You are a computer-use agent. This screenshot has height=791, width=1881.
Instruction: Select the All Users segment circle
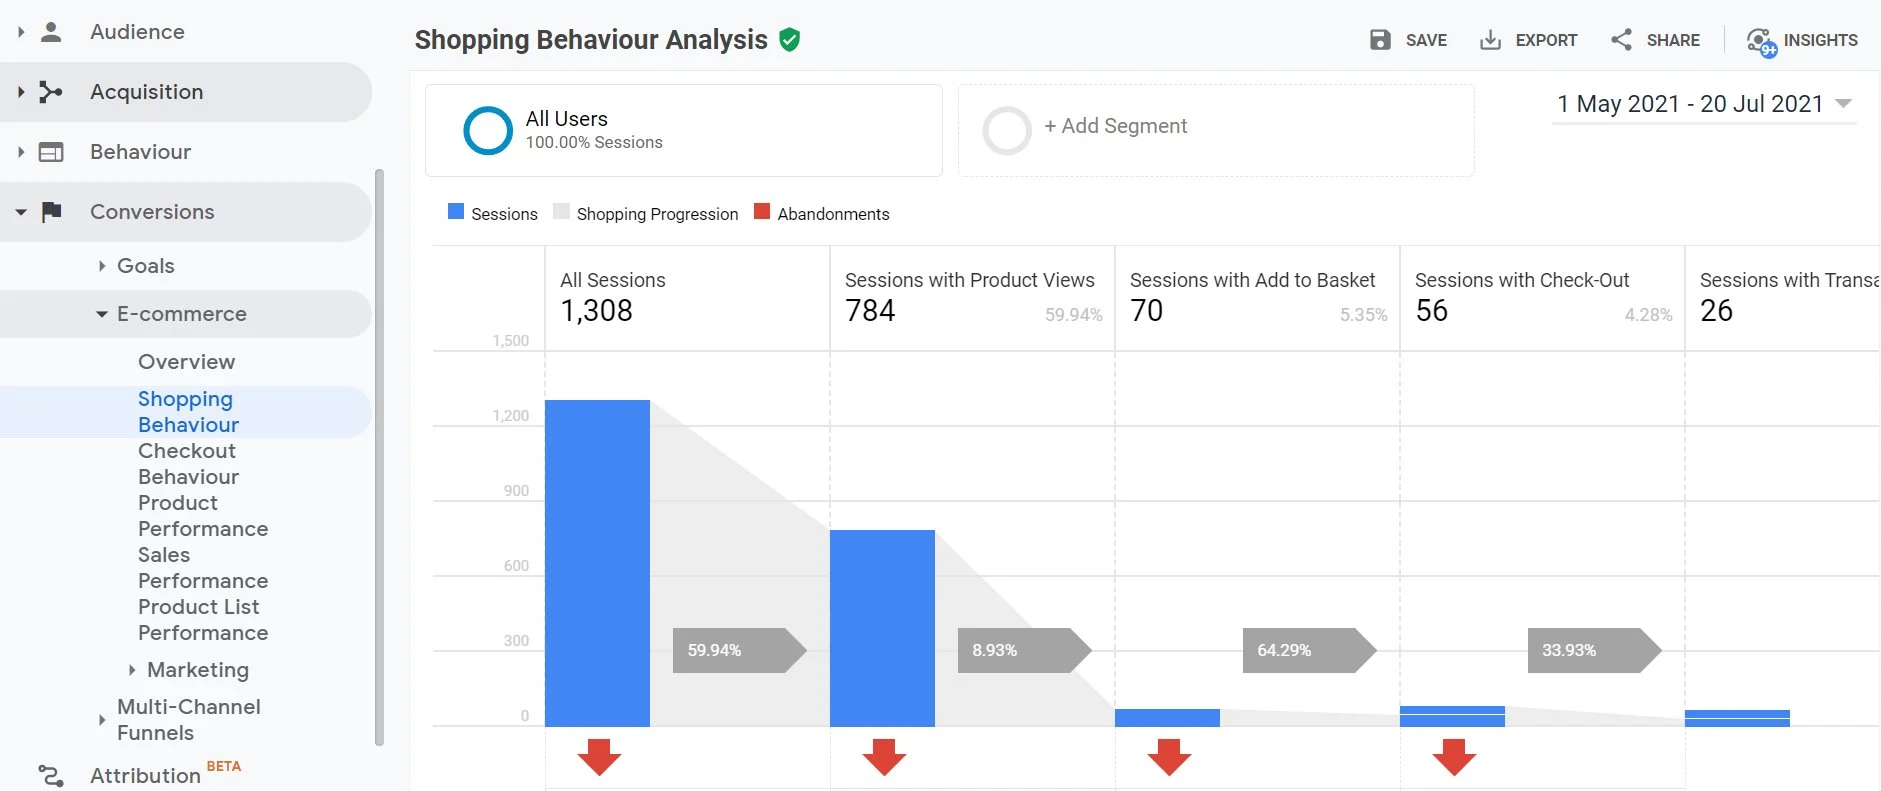(487, 130)
